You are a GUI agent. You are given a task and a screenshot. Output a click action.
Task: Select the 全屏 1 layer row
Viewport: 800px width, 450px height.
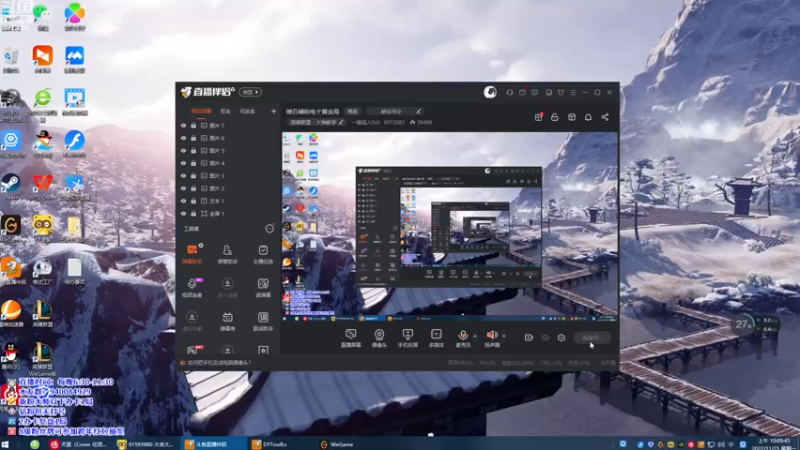(229, 214)
